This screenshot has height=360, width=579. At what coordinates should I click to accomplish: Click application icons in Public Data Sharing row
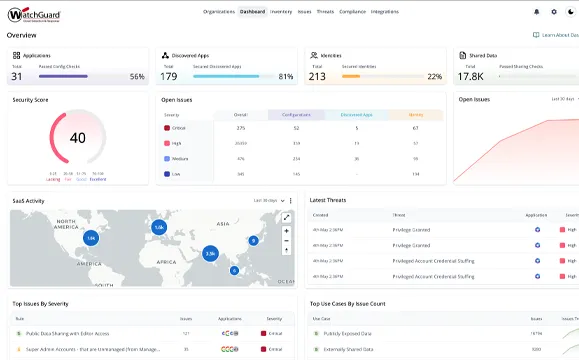point(230,333)
